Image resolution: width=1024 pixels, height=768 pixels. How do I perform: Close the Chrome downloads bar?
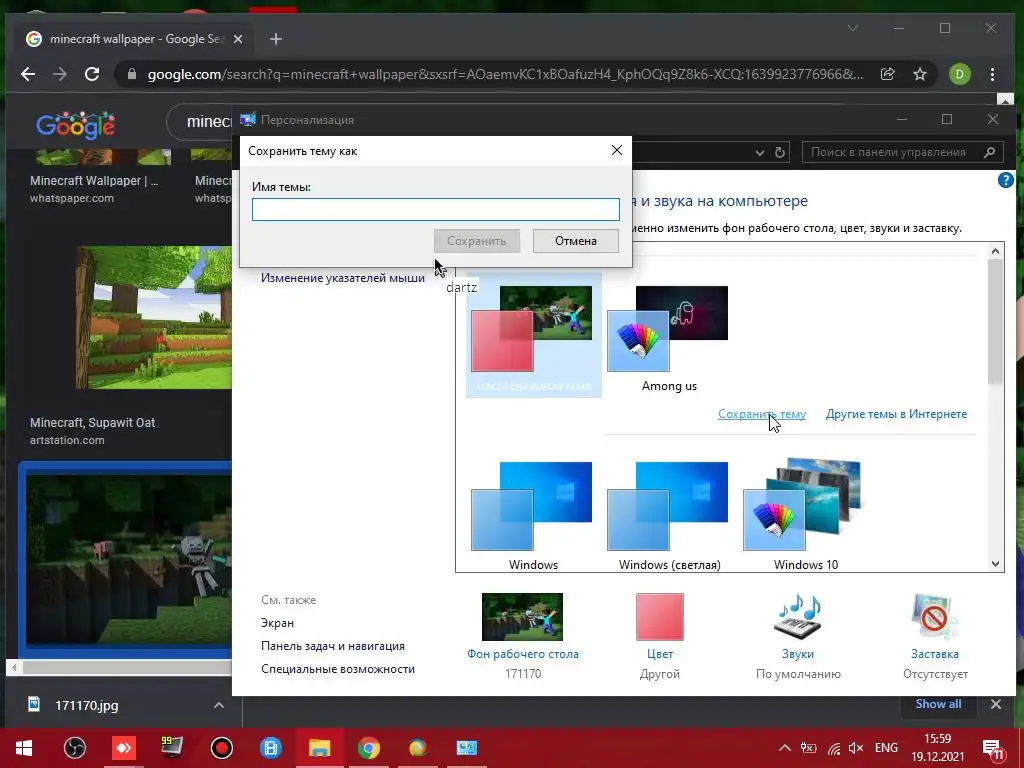pos(996,704)
